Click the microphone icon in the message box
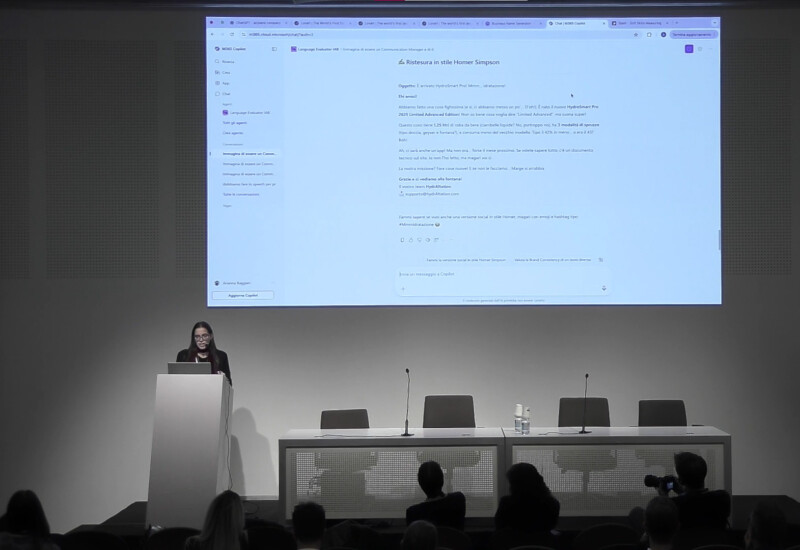The height and width of the screenshot is (550, 800). pos(604,288)
